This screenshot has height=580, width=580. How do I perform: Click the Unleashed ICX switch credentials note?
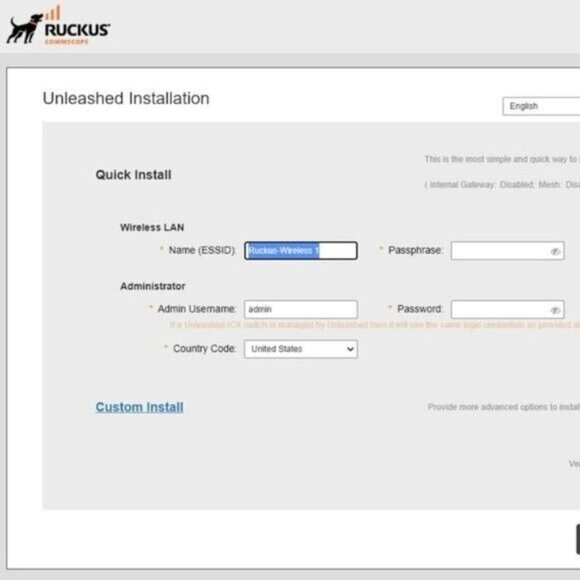click(375, 325)
